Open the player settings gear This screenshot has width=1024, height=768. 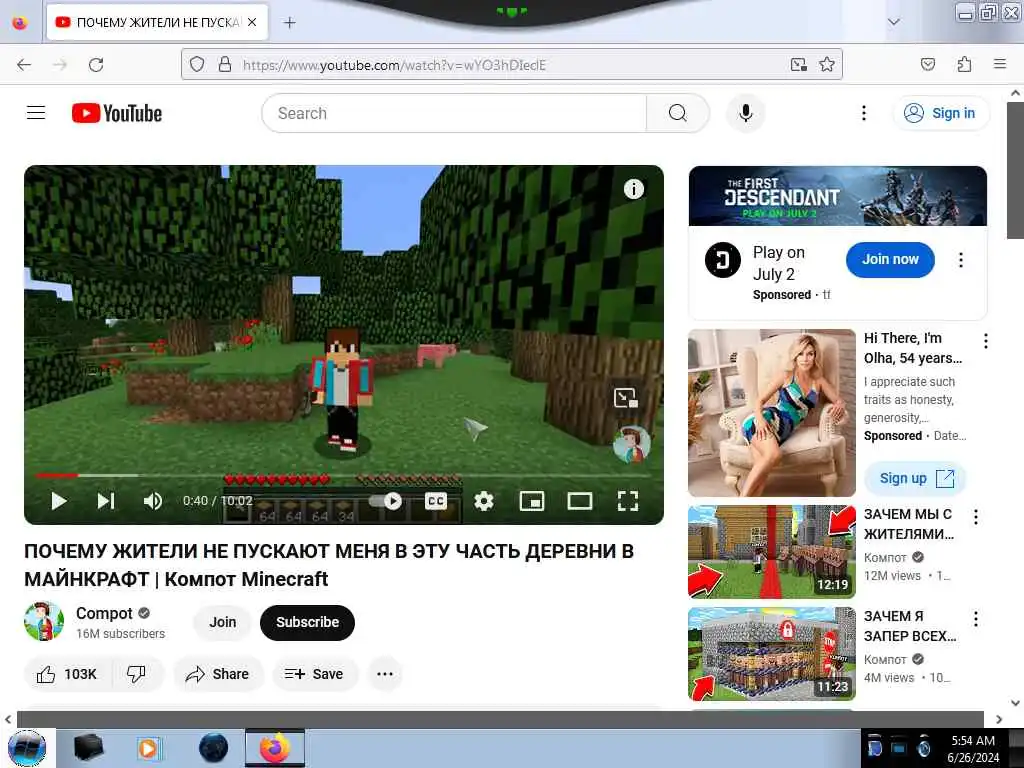(x=484, y=501)
